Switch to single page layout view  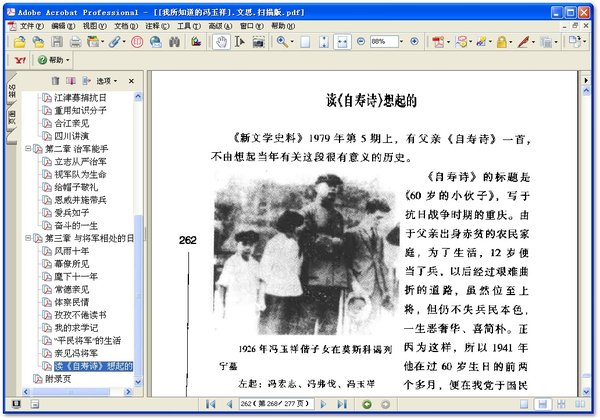click(x=524, y=404)
